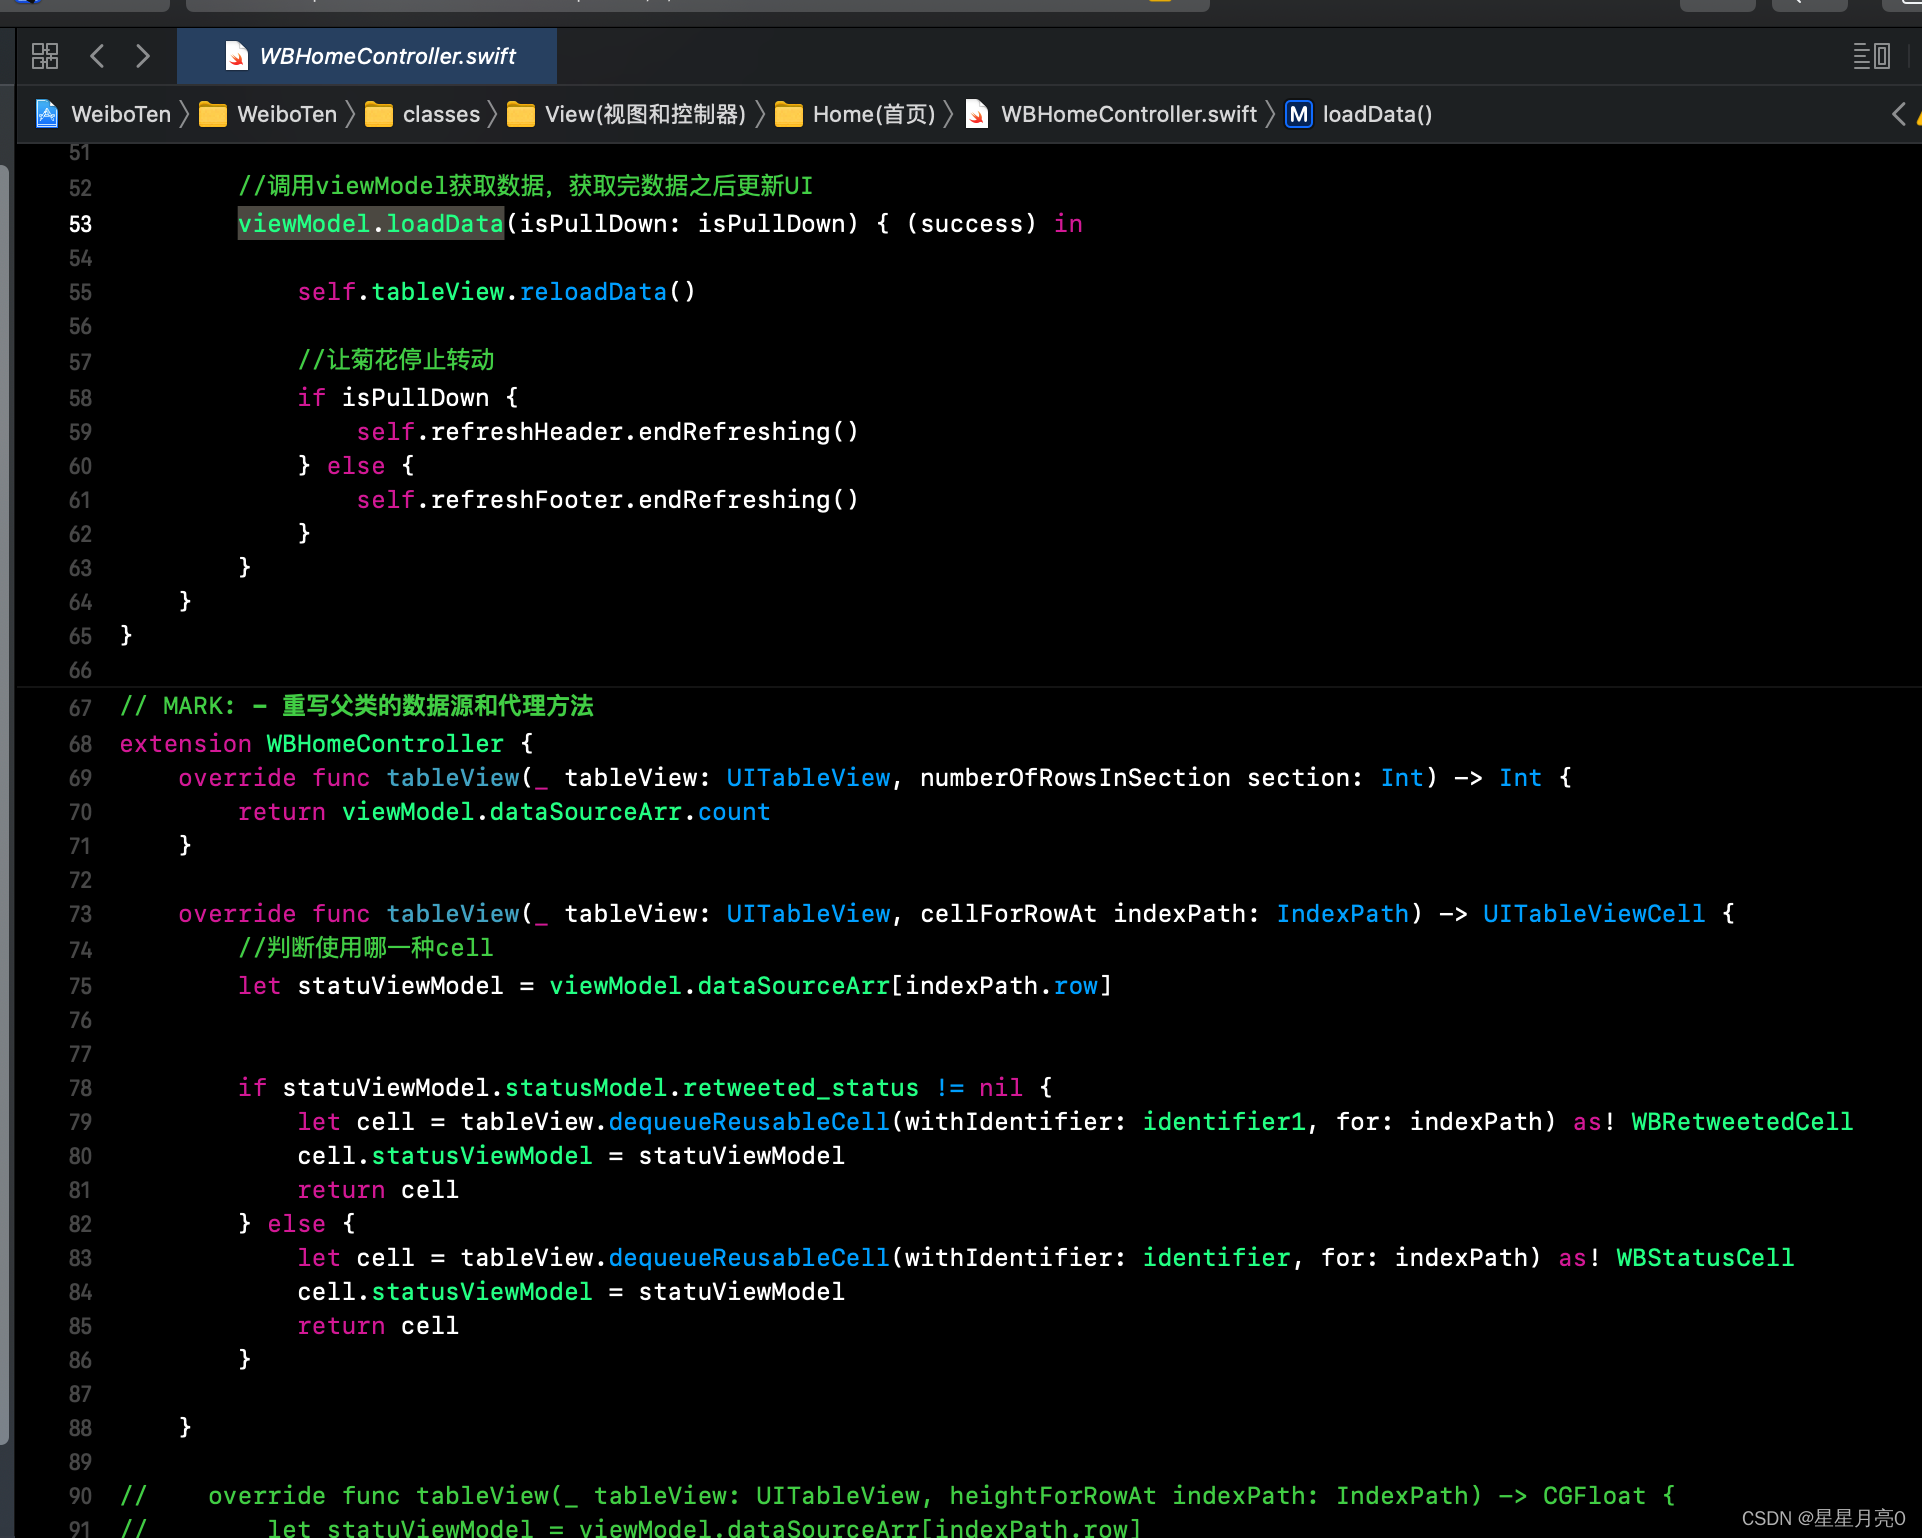The width and height of the screenshot is (1922, 1538).
Task: Click the WeiboTen project icon in jump bar
Action: coord(47,114)
